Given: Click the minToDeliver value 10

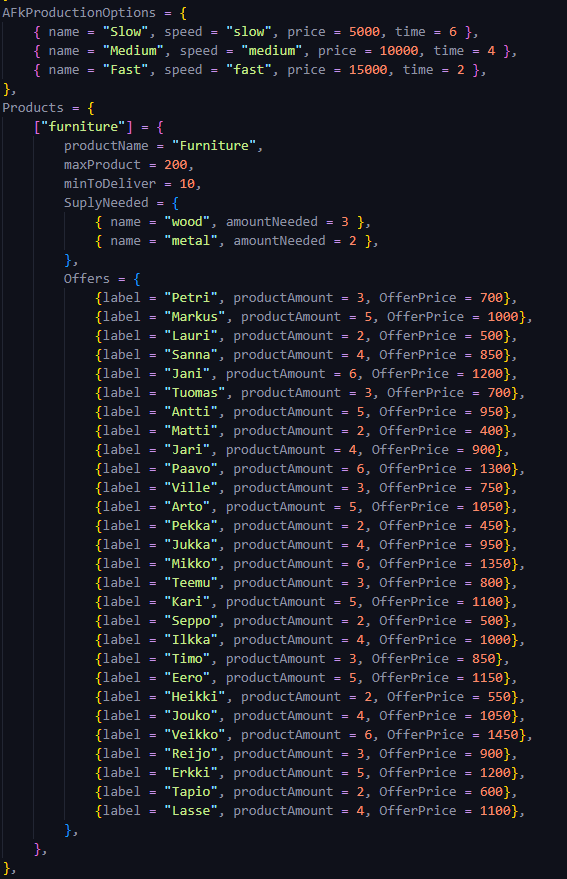Looking at the screenshot, I should pos(187,184).
